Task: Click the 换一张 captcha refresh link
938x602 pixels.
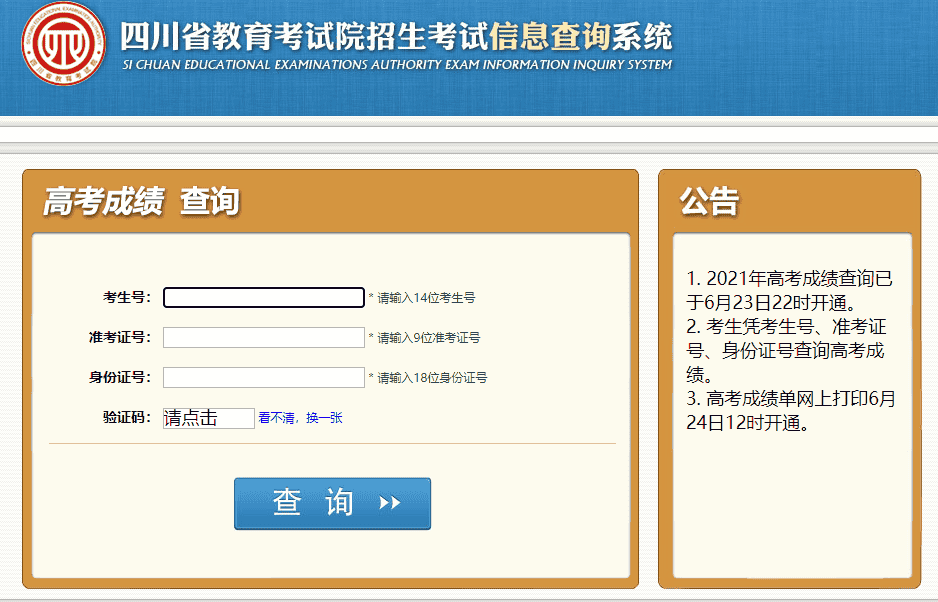Action: point(324,418)
